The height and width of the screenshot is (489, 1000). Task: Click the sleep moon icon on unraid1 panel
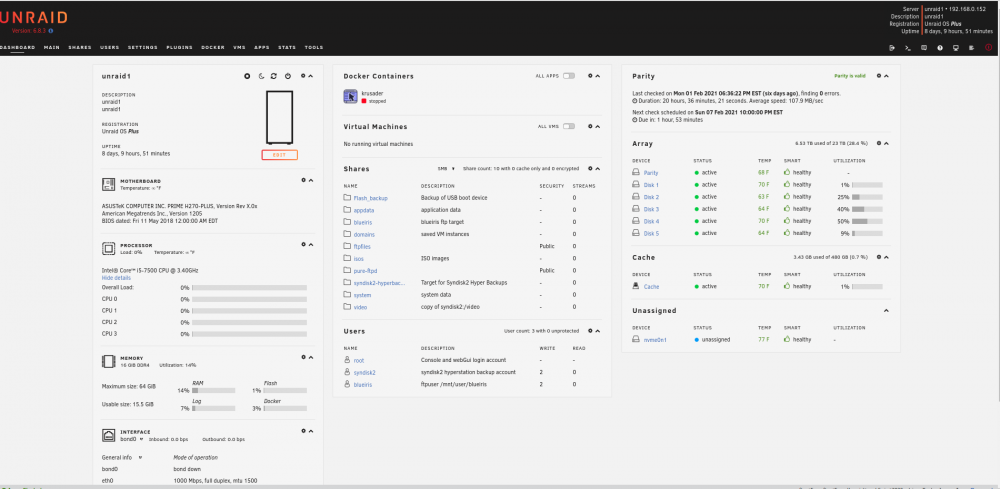tap(261, 76)
